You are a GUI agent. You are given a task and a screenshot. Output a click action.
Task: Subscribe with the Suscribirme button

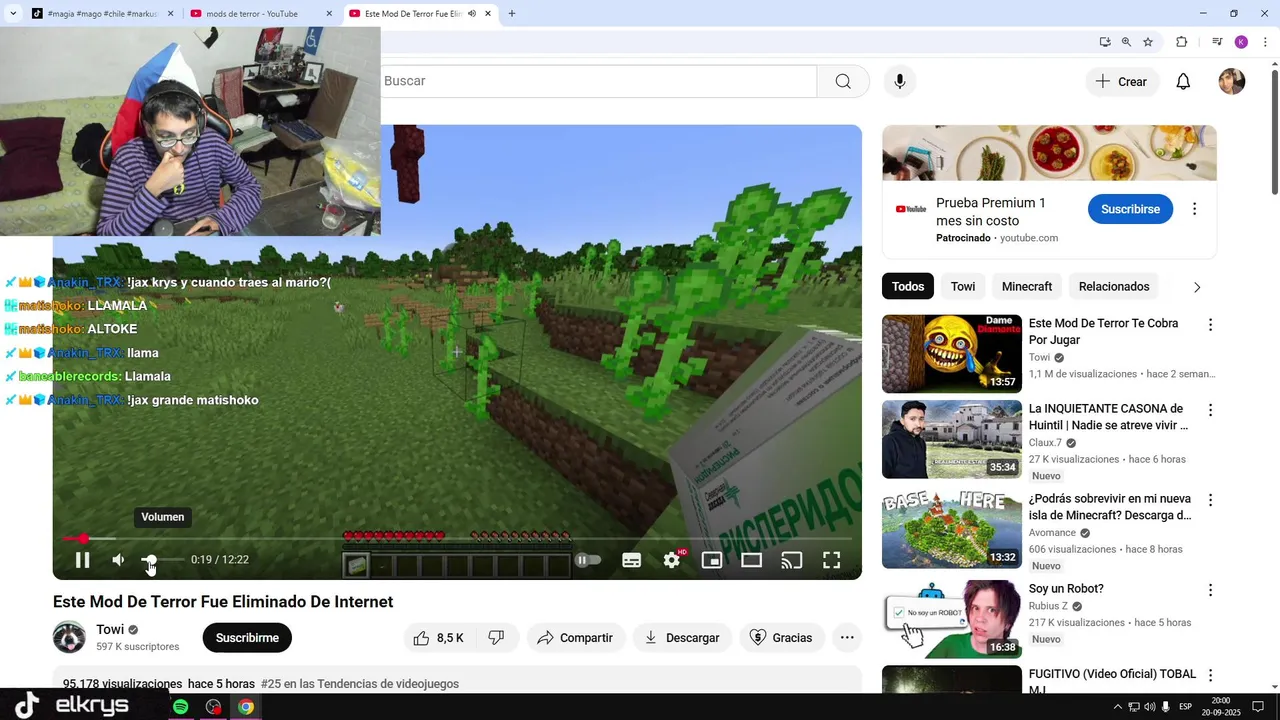[247, 638]
